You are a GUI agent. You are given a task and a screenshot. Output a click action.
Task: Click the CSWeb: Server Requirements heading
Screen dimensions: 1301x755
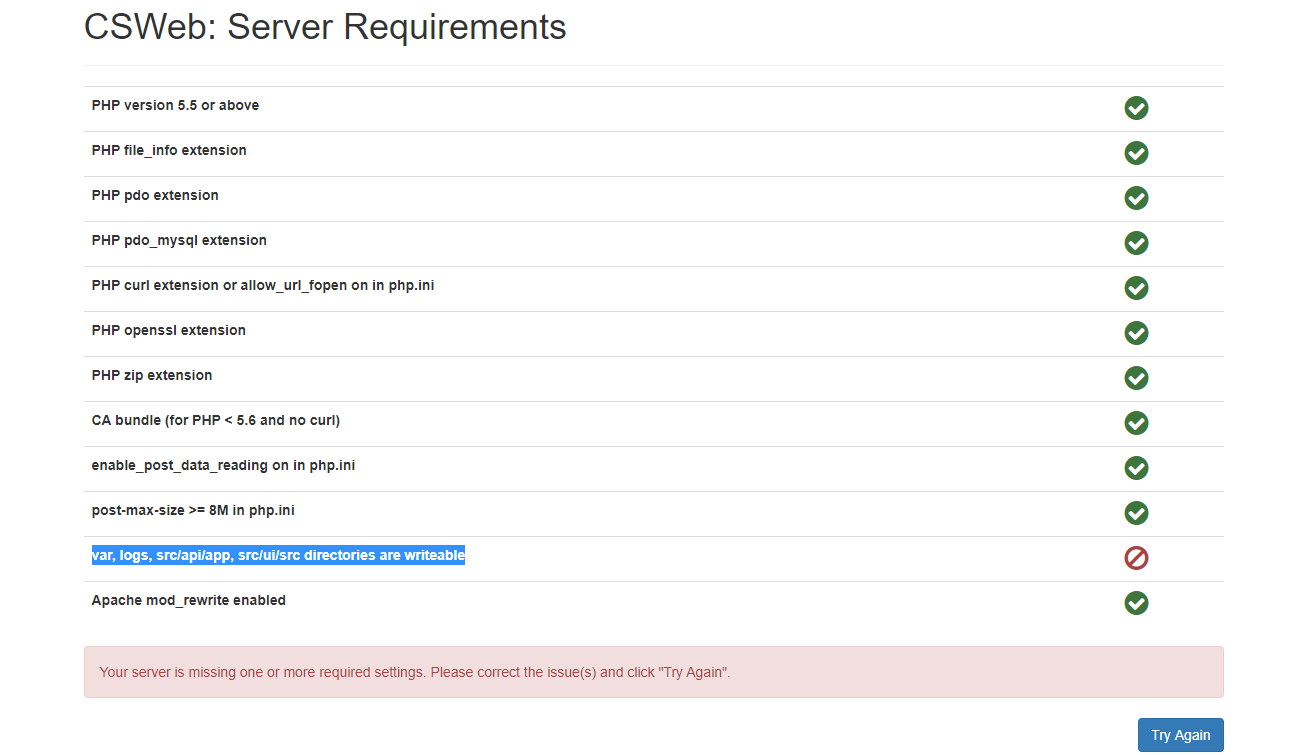[x=325, y=27]
